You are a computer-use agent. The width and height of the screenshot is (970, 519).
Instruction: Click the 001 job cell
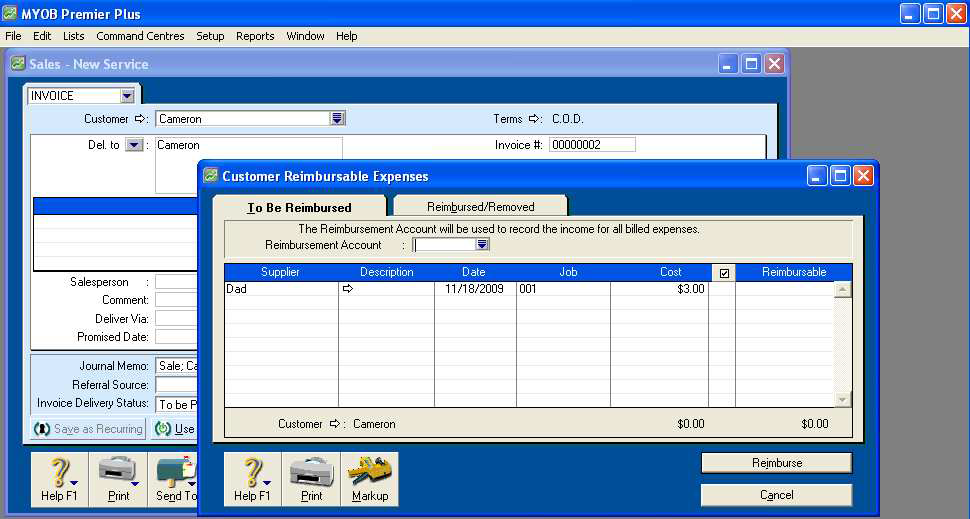click(564, 289)
